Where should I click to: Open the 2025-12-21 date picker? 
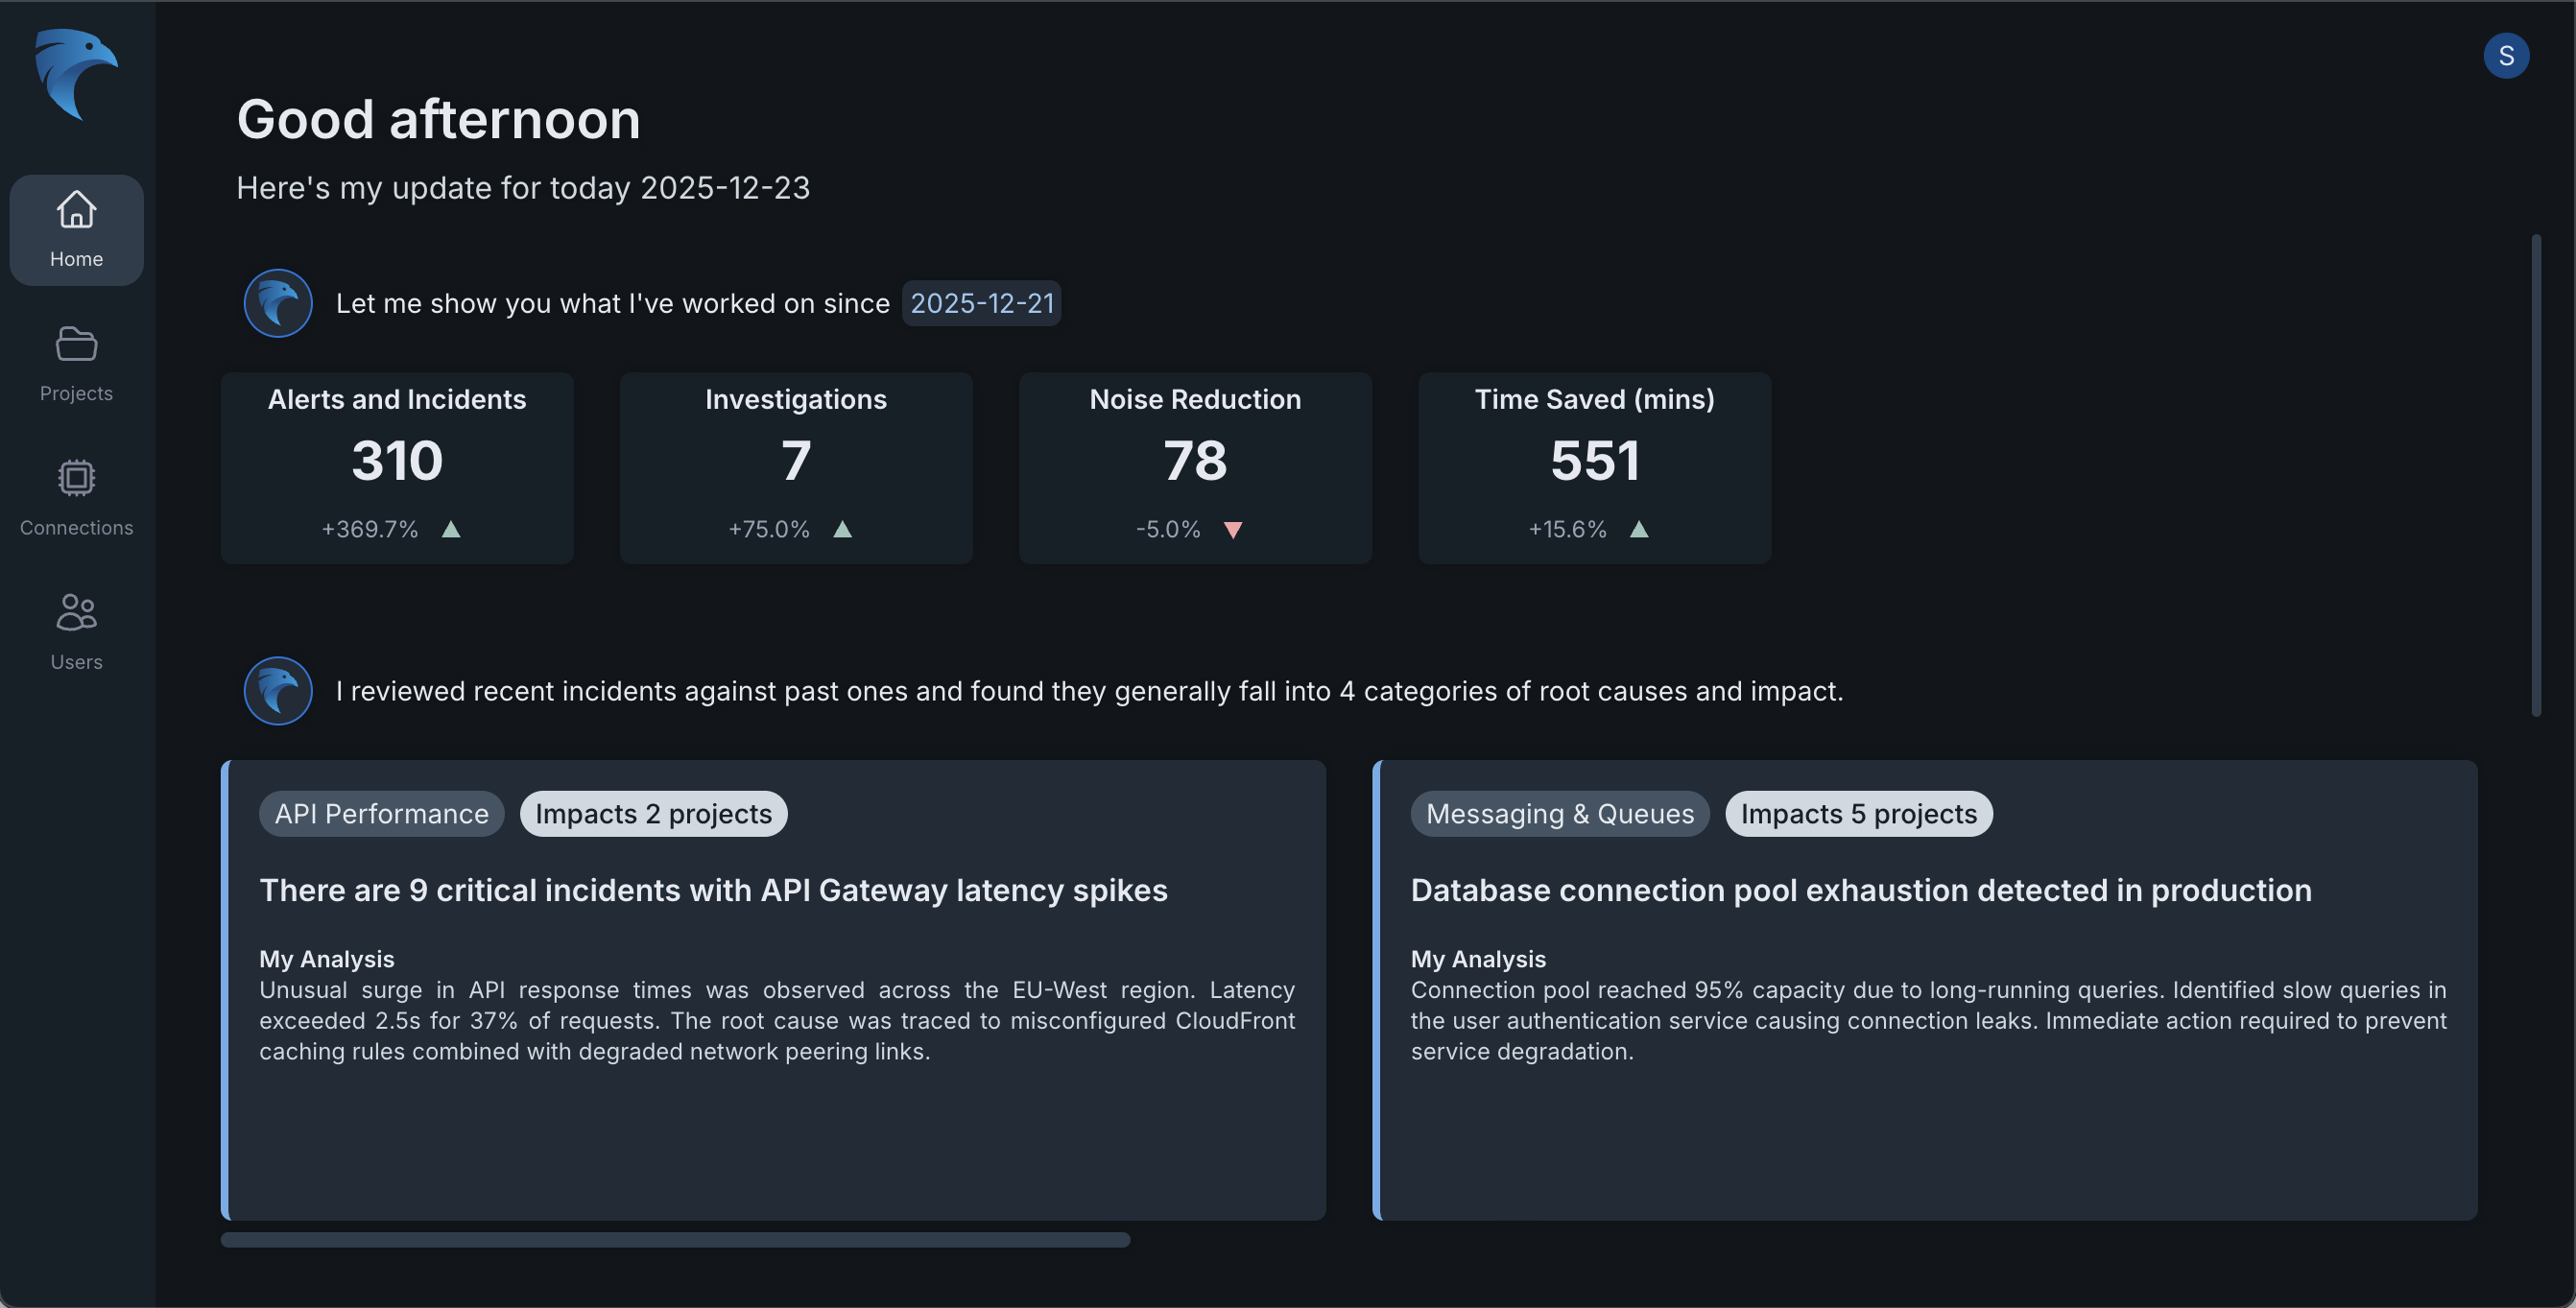(981, 303)
